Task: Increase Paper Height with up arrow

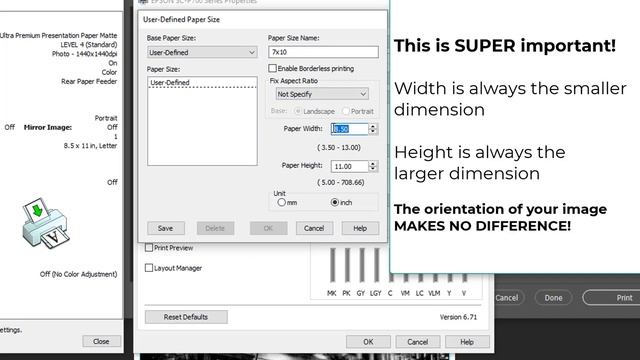Action: pos(373,163)
